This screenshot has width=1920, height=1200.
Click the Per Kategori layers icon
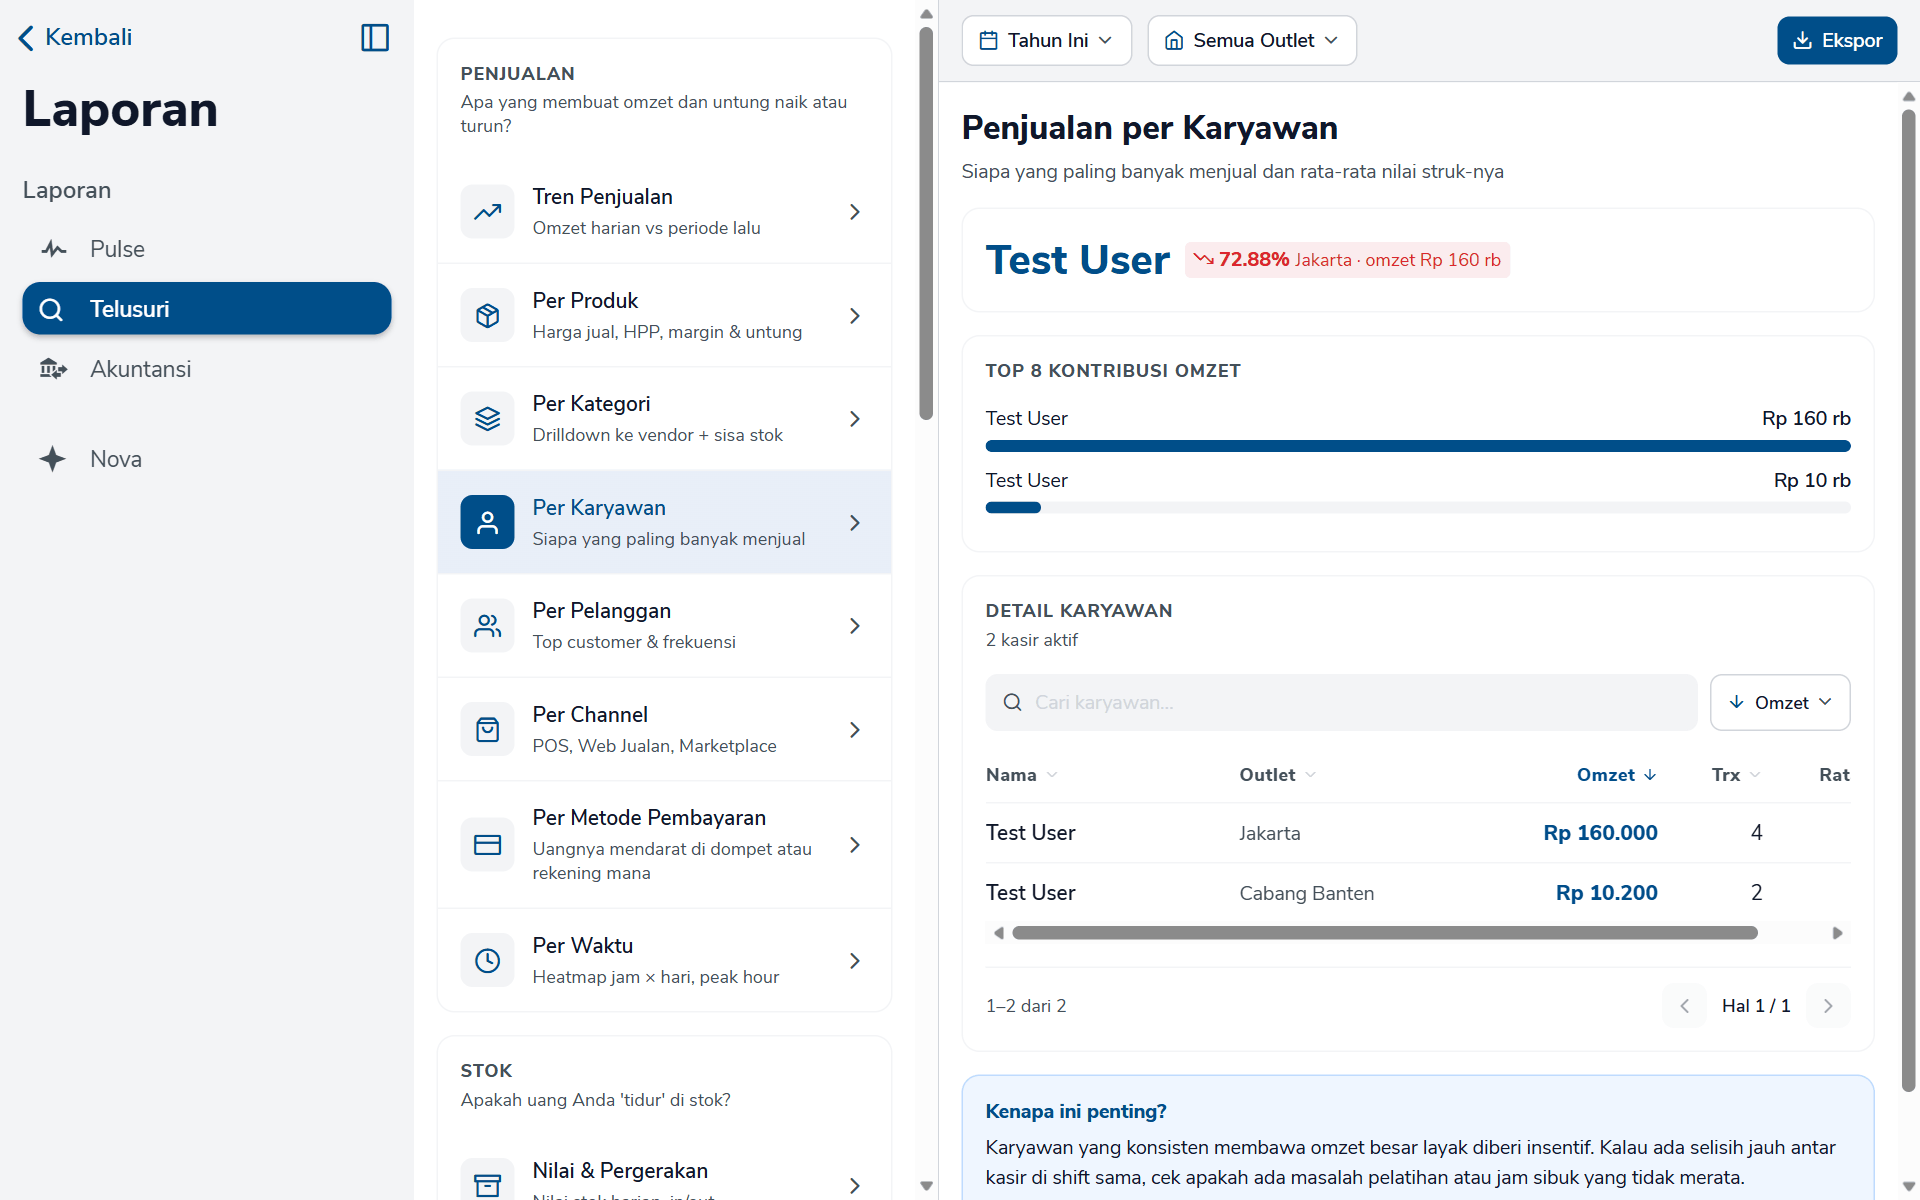[487, 419]
